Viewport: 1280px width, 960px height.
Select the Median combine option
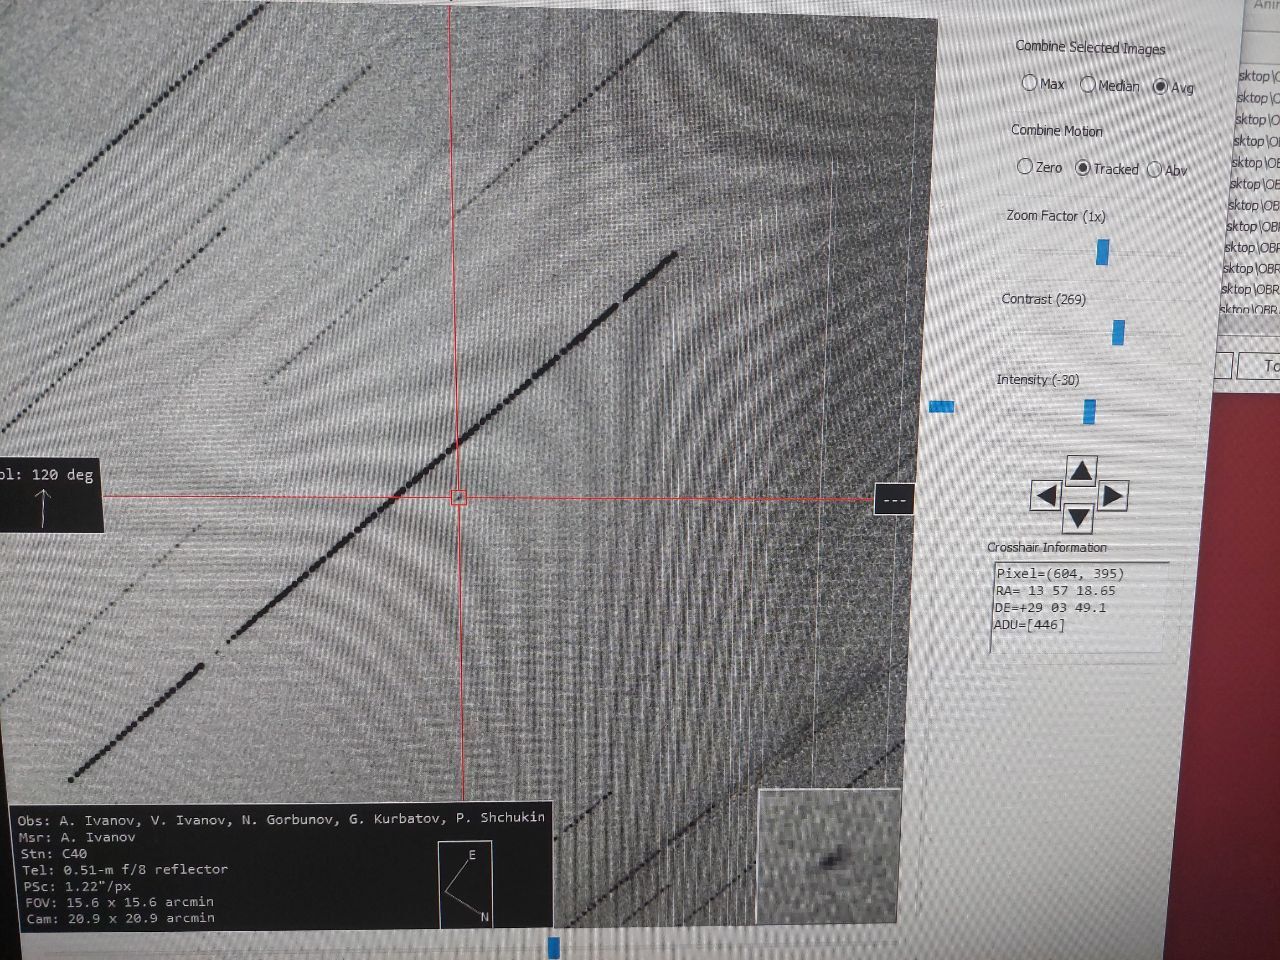(1088, 85)
